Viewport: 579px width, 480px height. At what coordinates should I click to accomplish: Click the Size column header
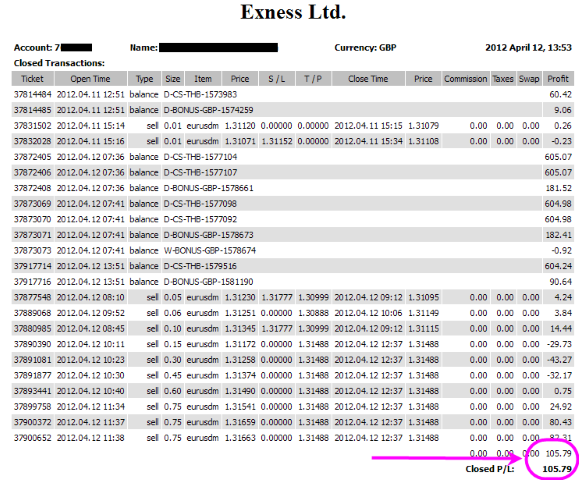point(173,79)
